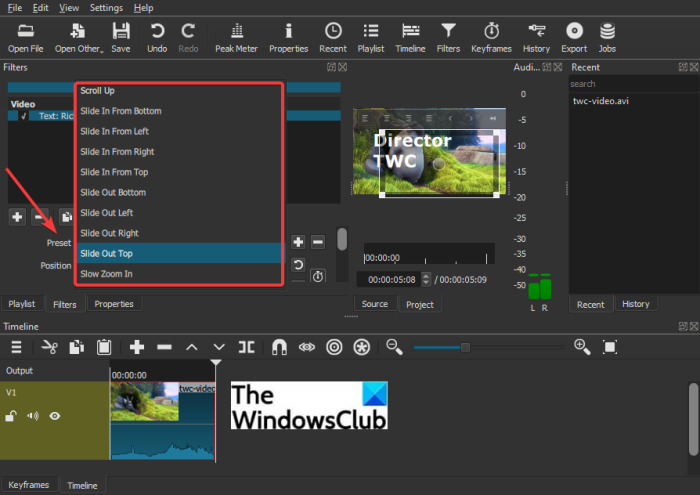Viewport: 700px width, 495px height.
Task: Switch to the Source tab
Action: coord(375,304)
